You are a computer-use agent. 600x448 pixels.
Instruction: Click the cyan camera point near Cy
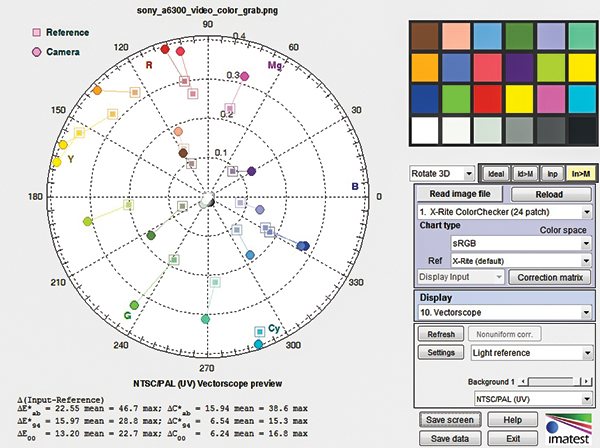(x=259, y=344)
